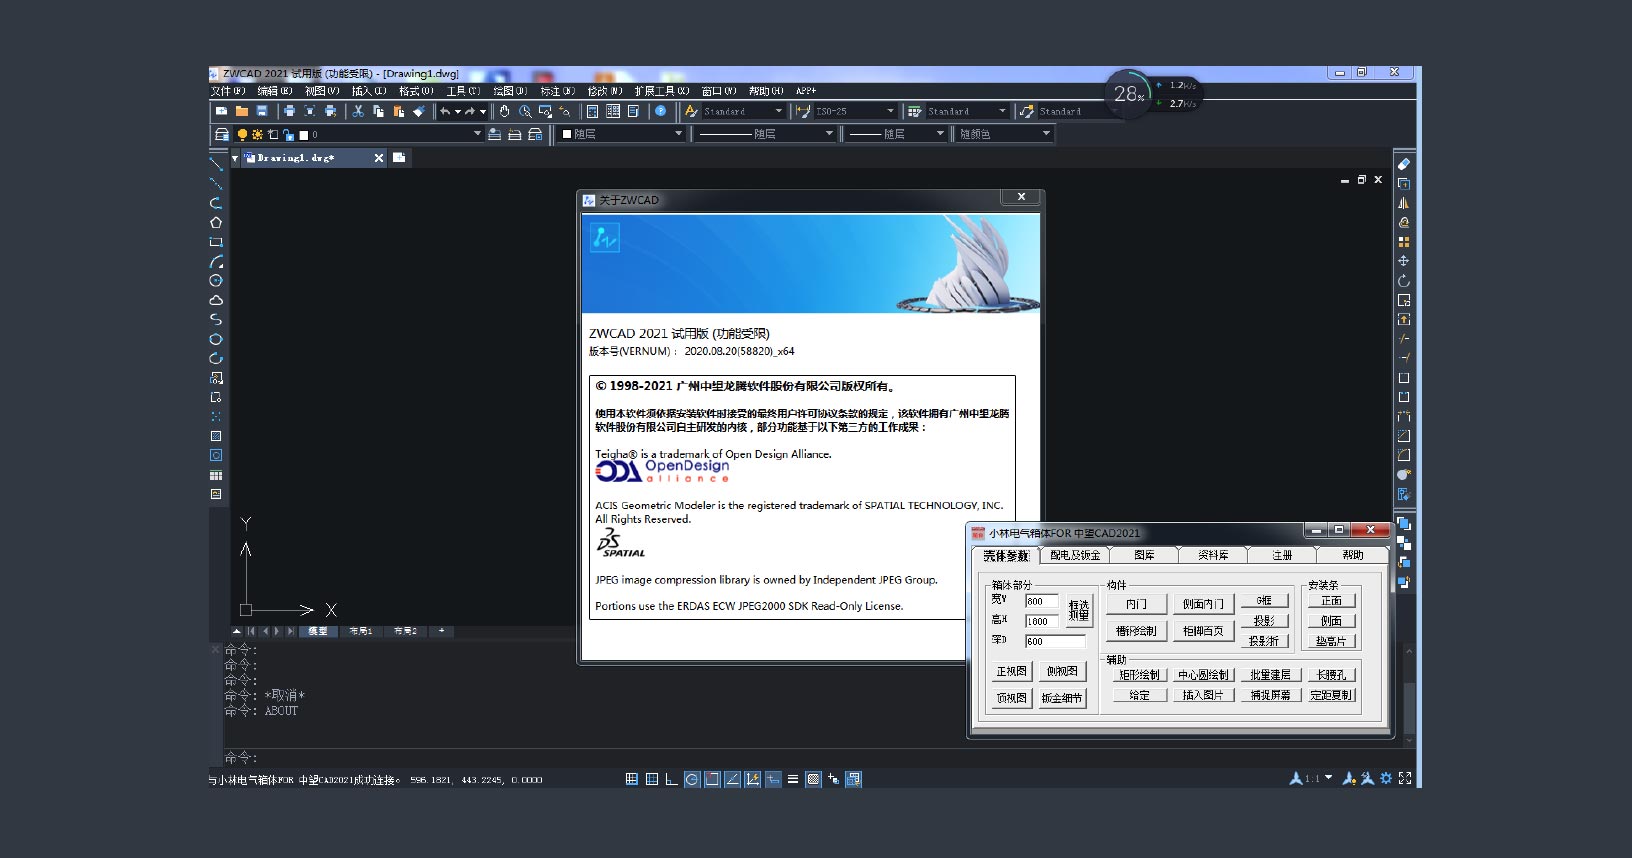This screenshot has height=858, width=1632.
Task: Click the settings gear in status bar
Action: pos(1386,778)
